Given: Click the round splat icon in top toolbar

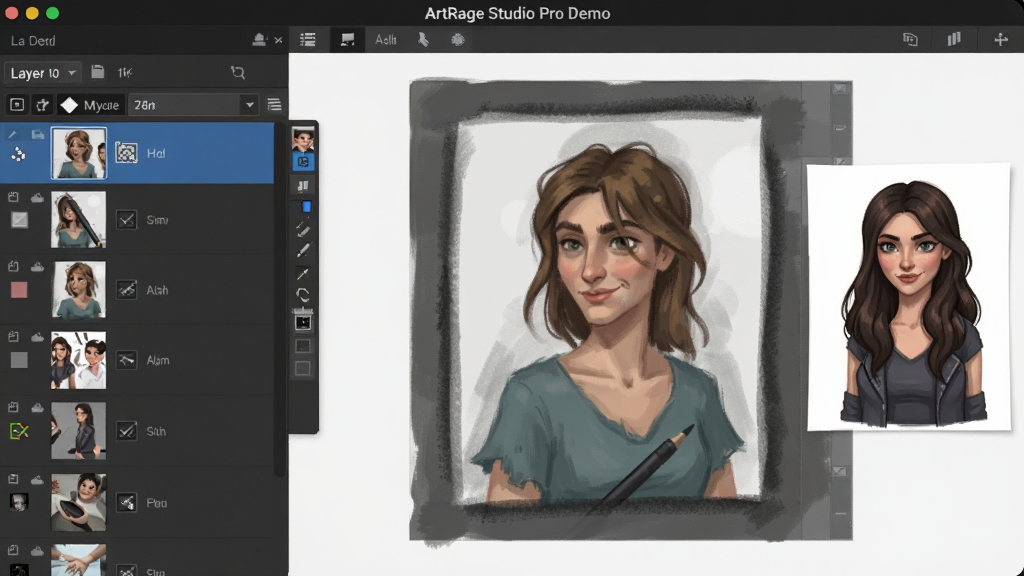Looking at the screenshot, I should (x=458, y=40).
